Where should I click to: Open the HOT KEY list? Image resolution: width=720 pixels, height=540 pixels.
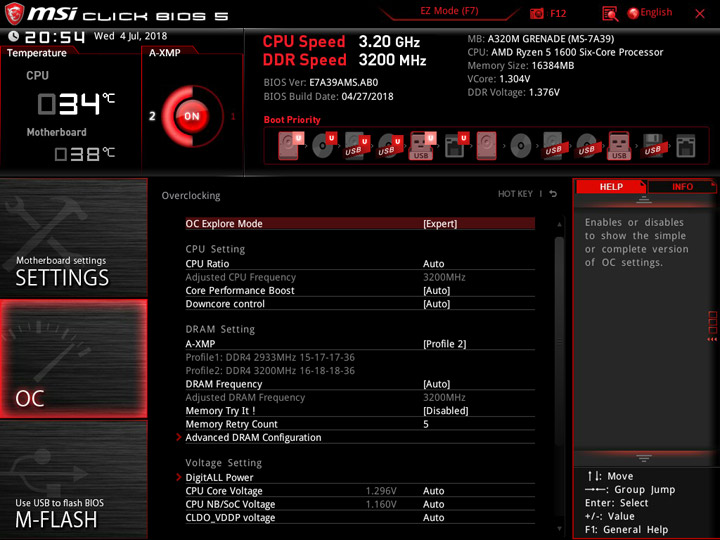pos(515,194)
